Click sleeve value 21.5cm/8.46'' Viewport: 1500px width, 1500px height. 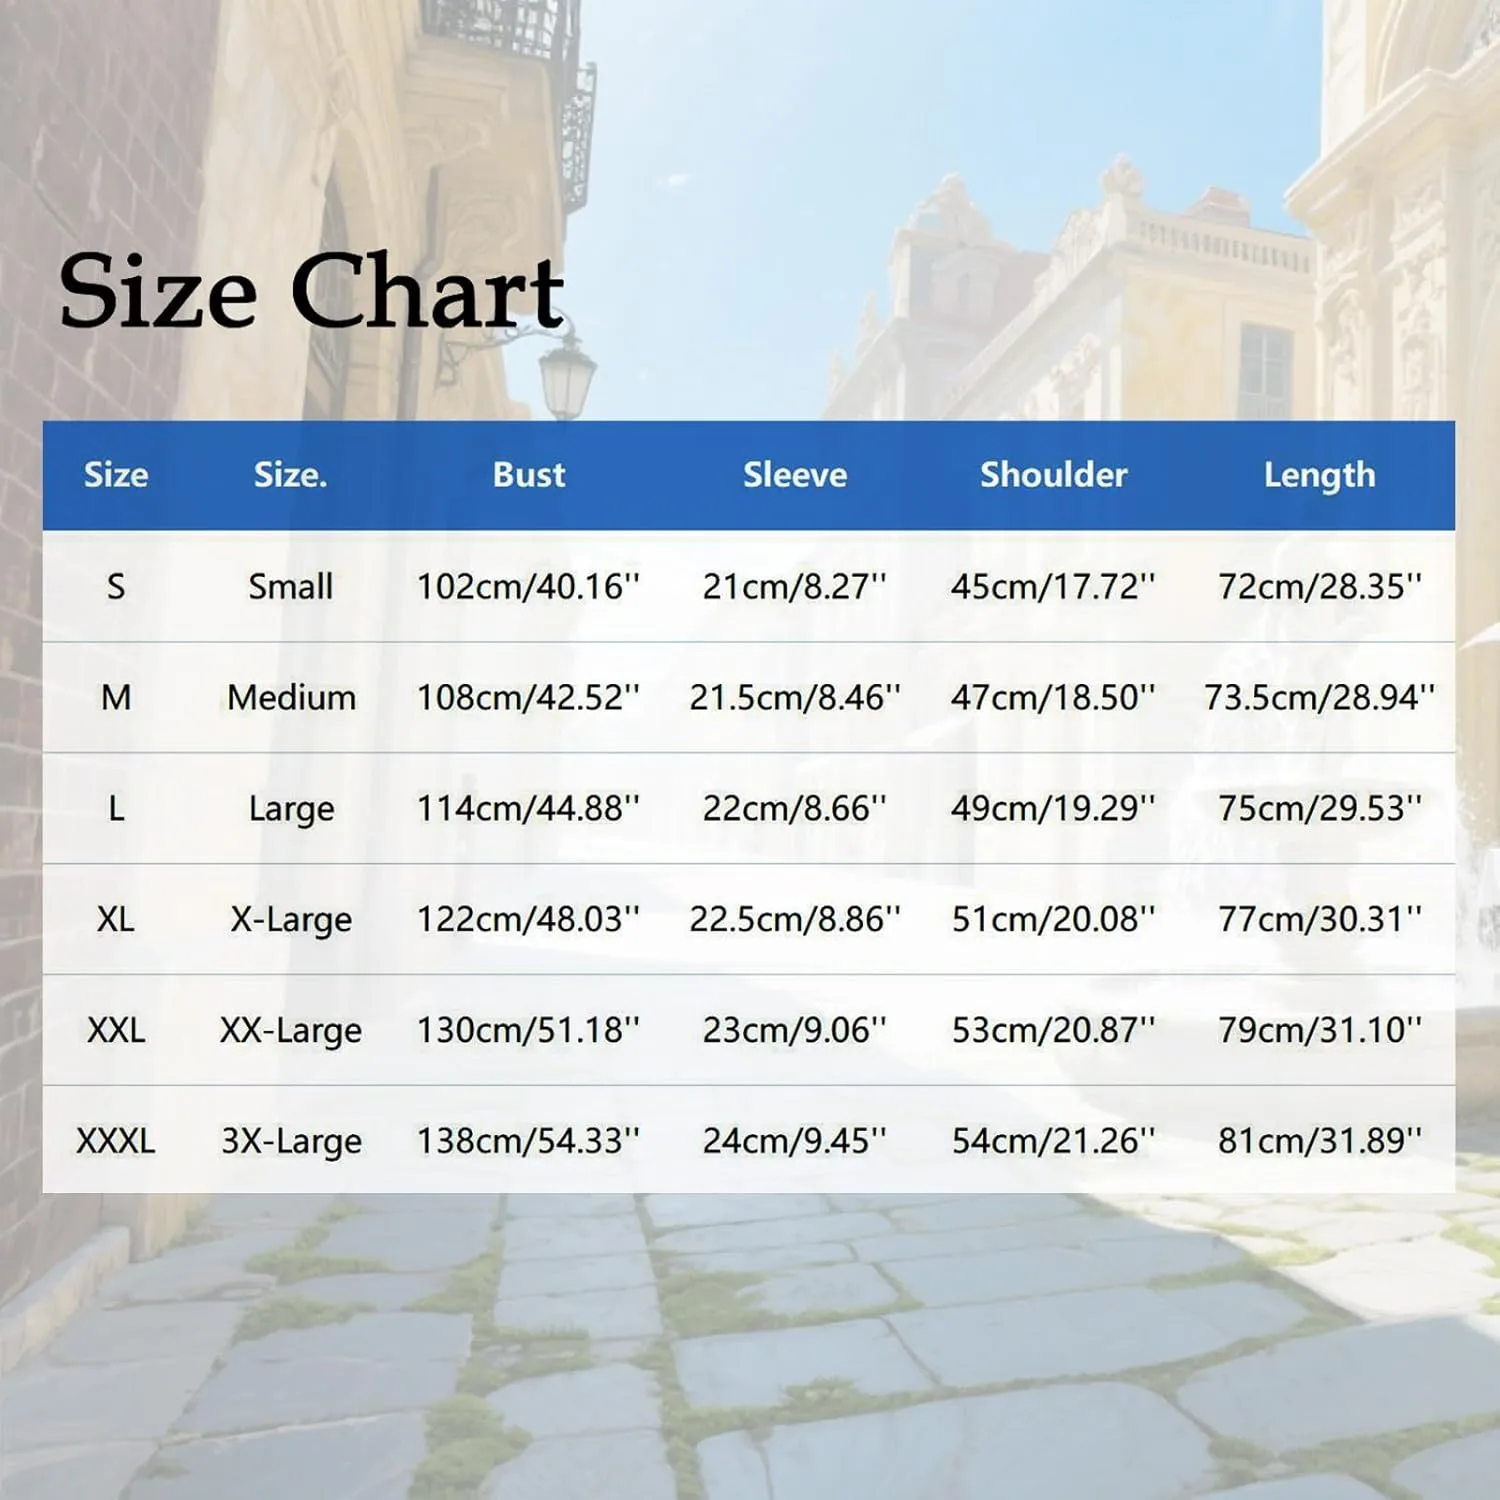click(795, 697)
